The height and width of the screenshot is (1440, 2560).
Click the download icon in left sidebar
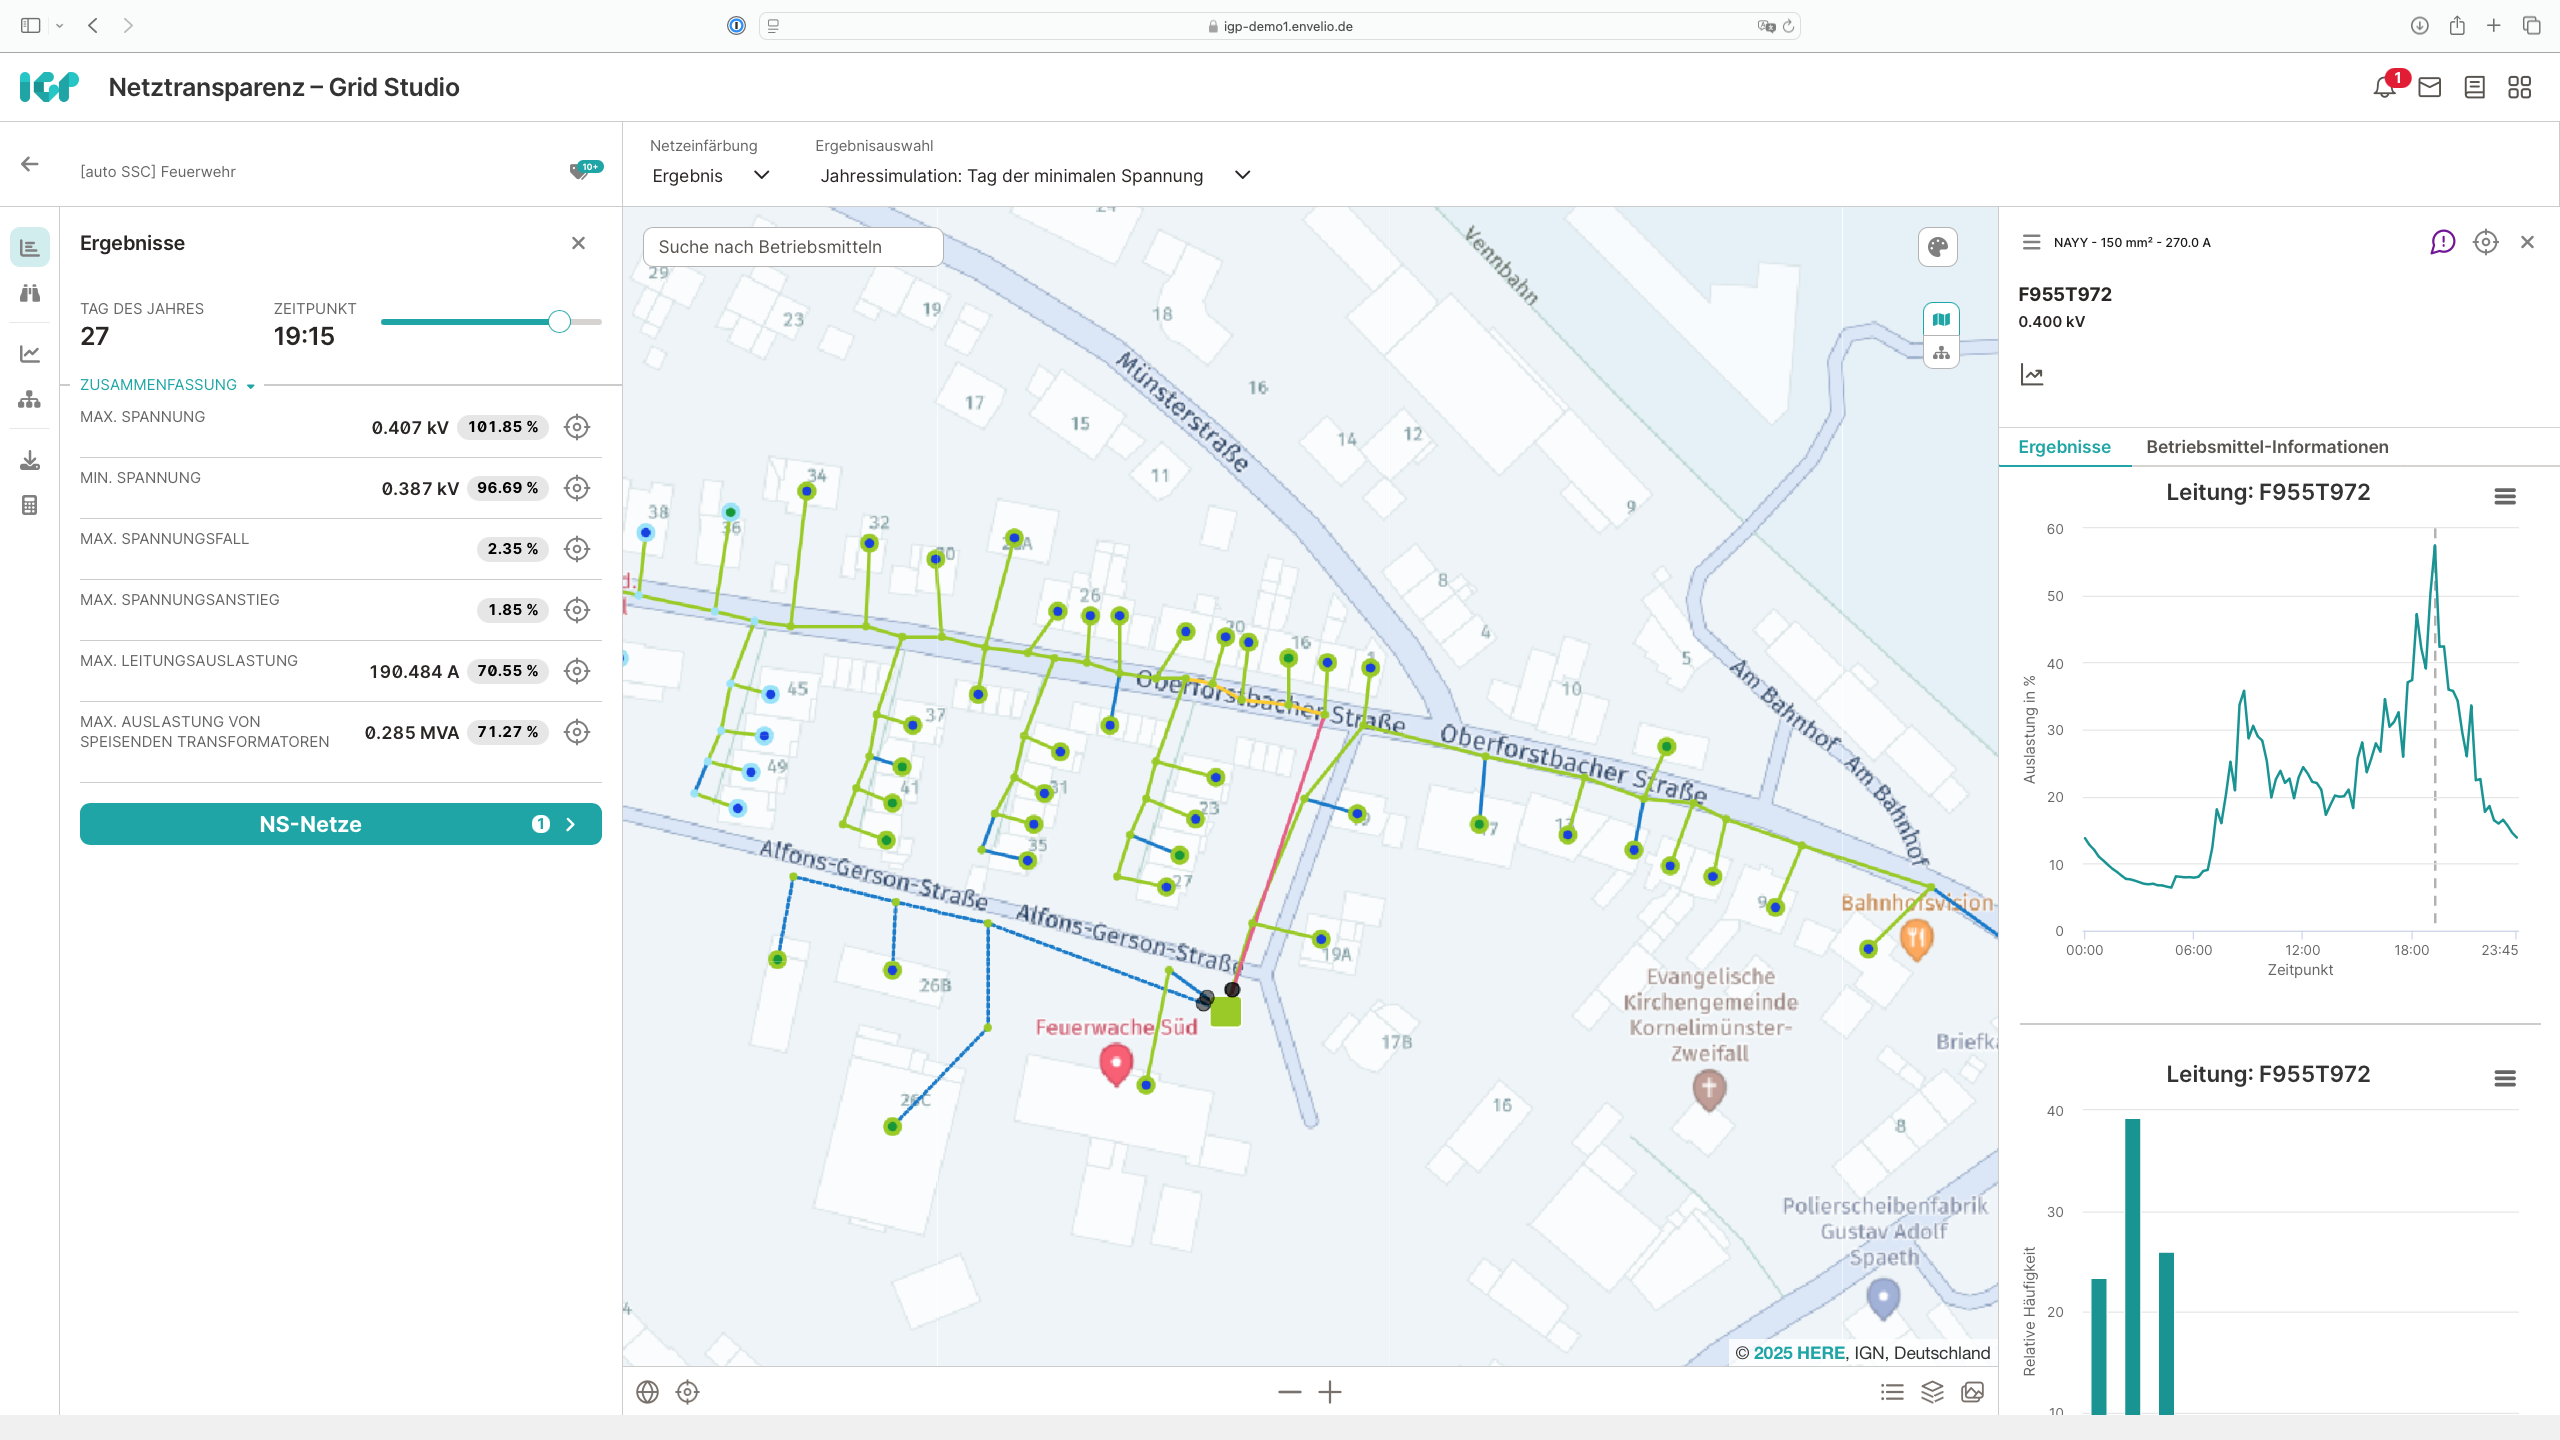[30, 460]
